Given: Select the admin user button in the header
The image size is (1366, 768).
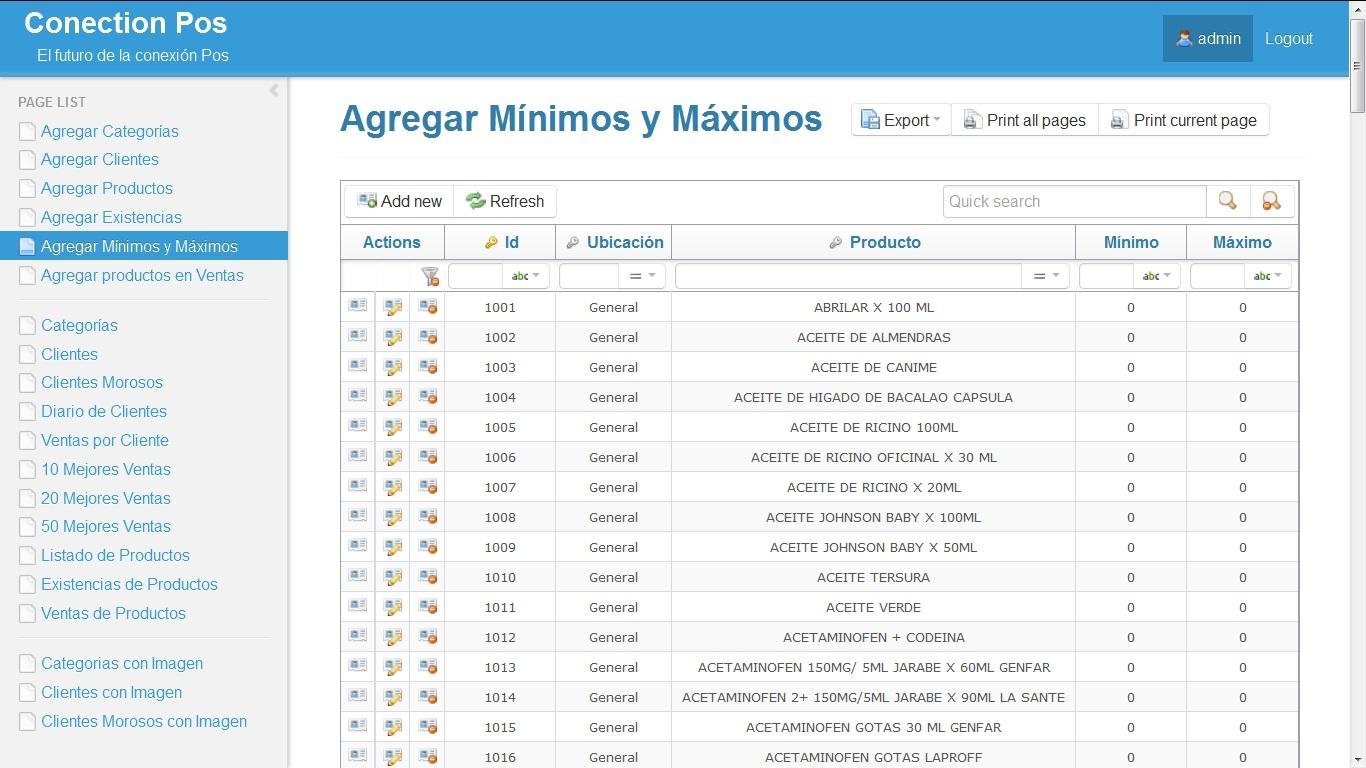Looking at the screenshot, I should [x=1207, y=38].
